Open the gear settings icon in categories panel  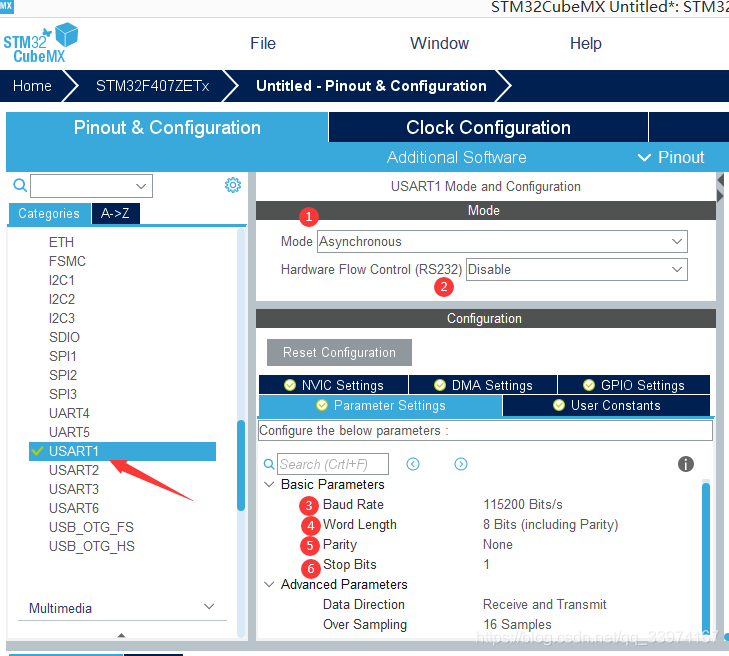click(233, 185)
